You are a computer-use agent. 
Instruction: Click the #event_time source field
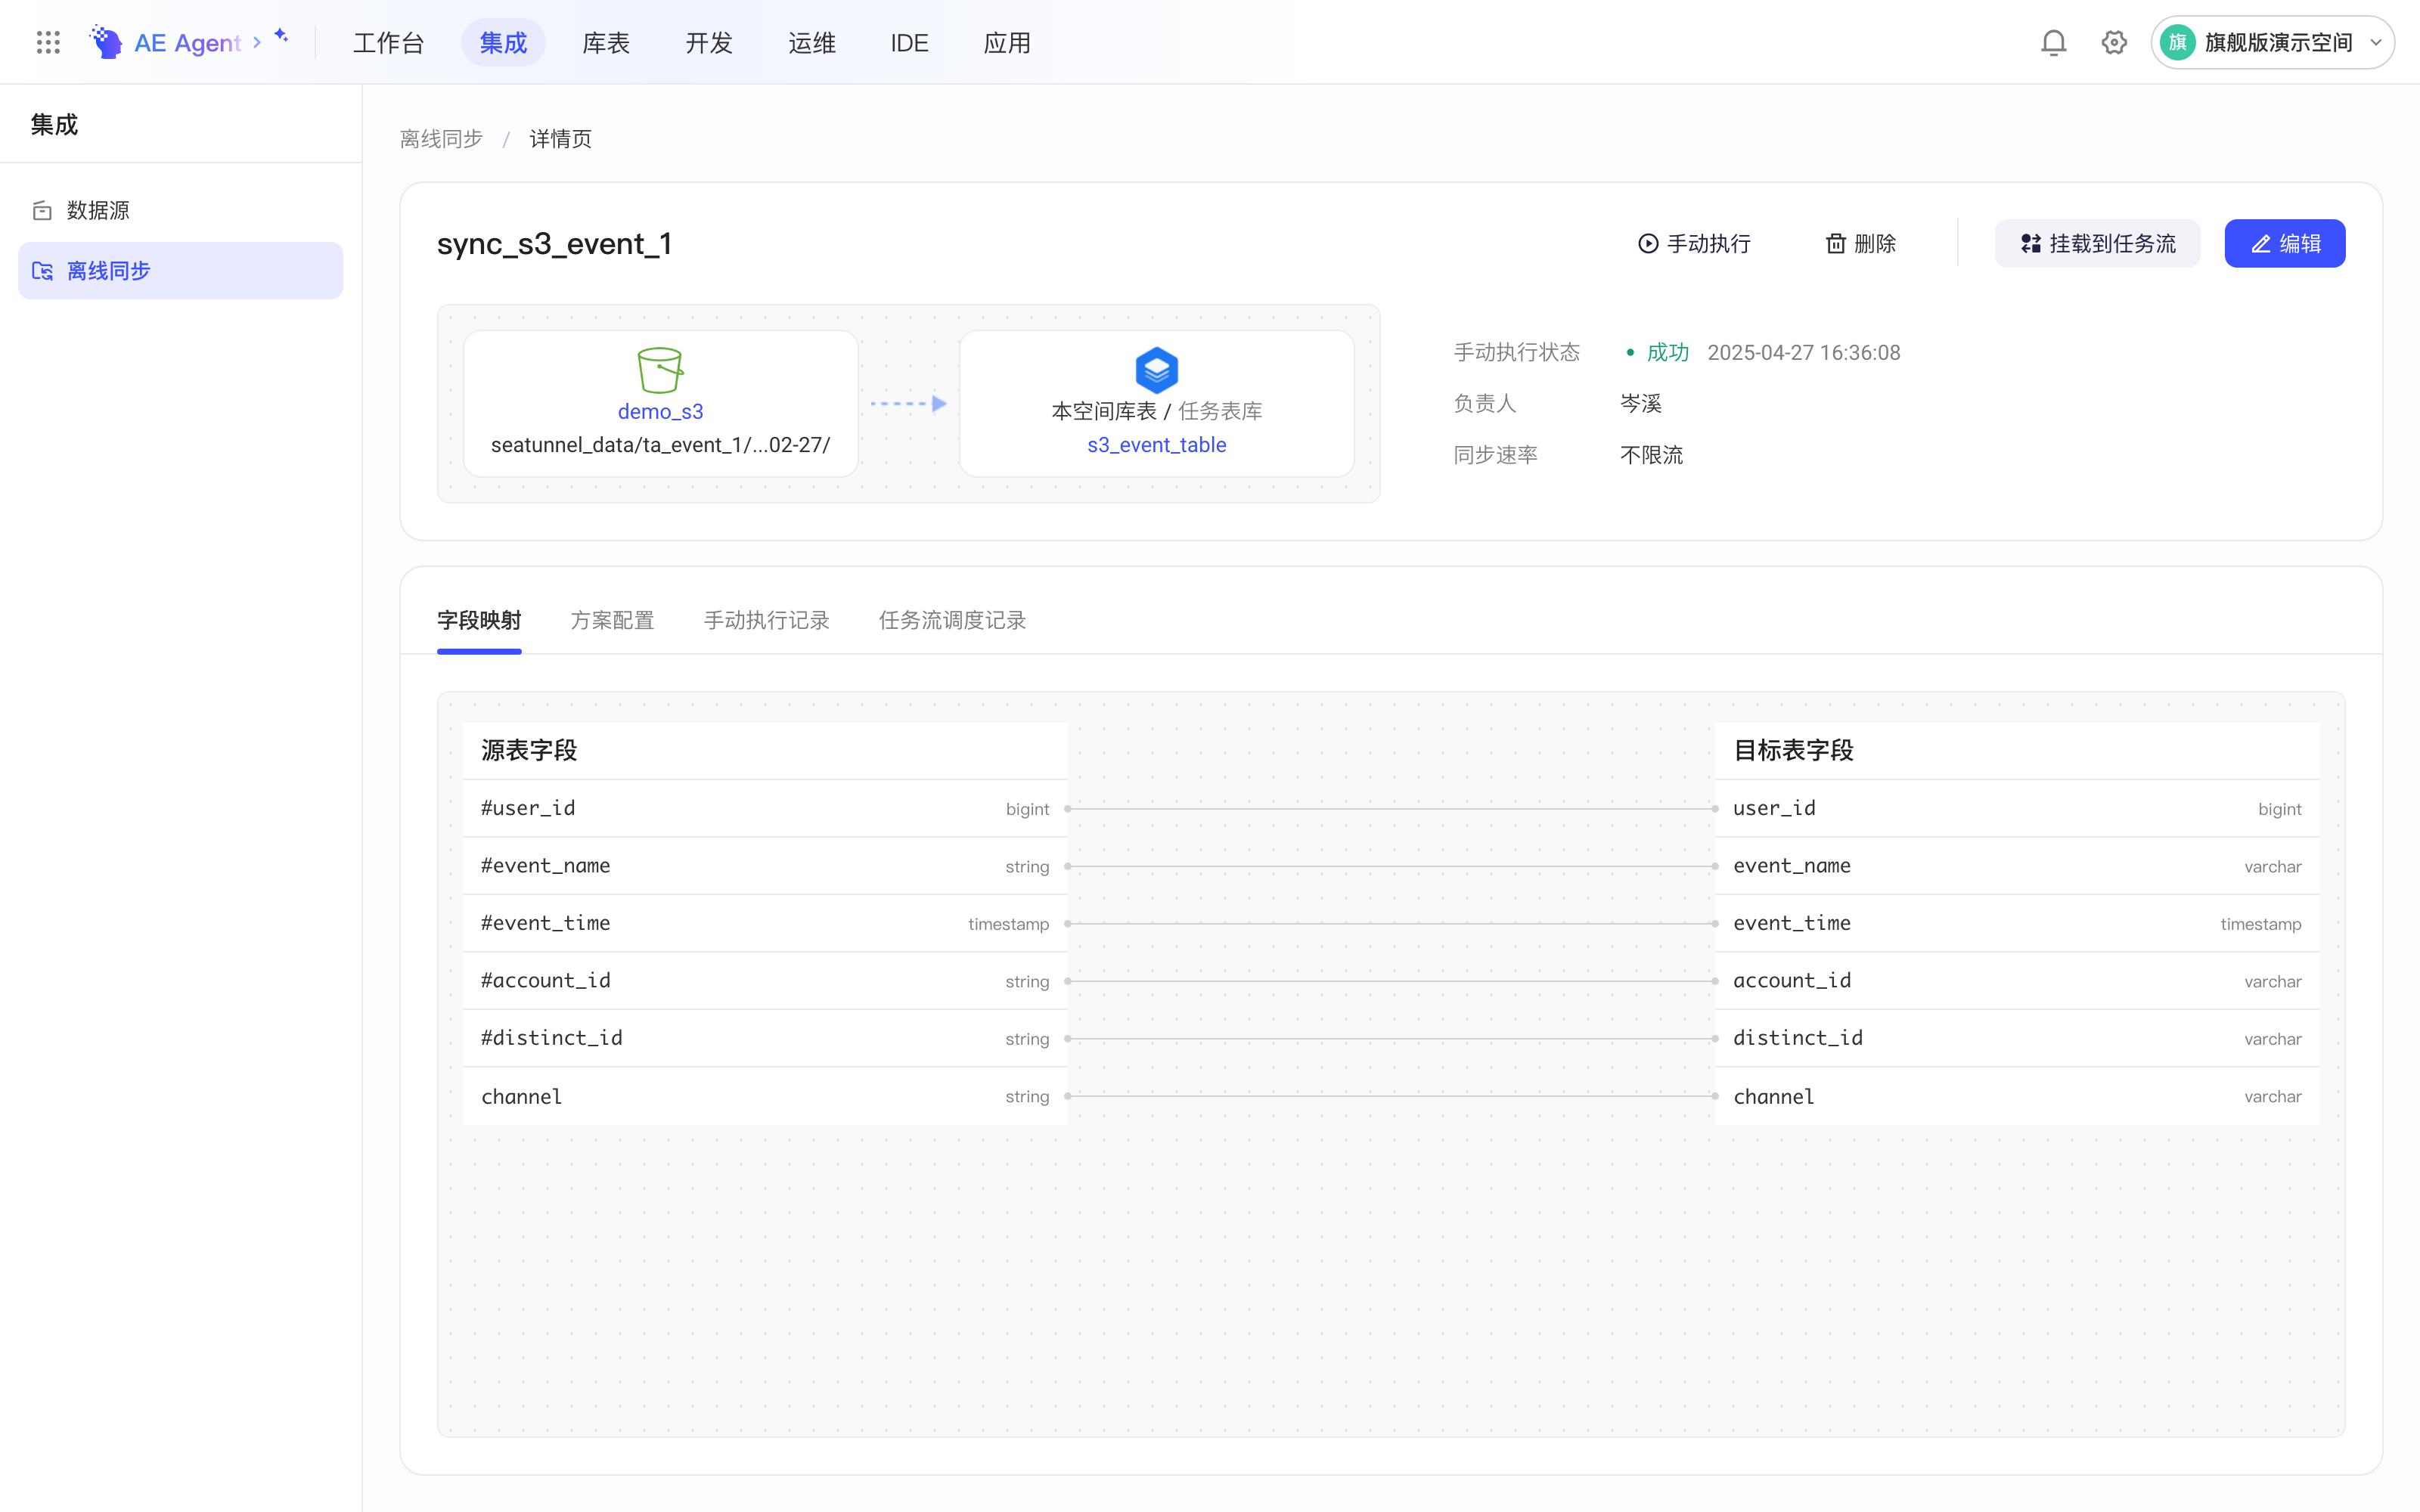765,923
